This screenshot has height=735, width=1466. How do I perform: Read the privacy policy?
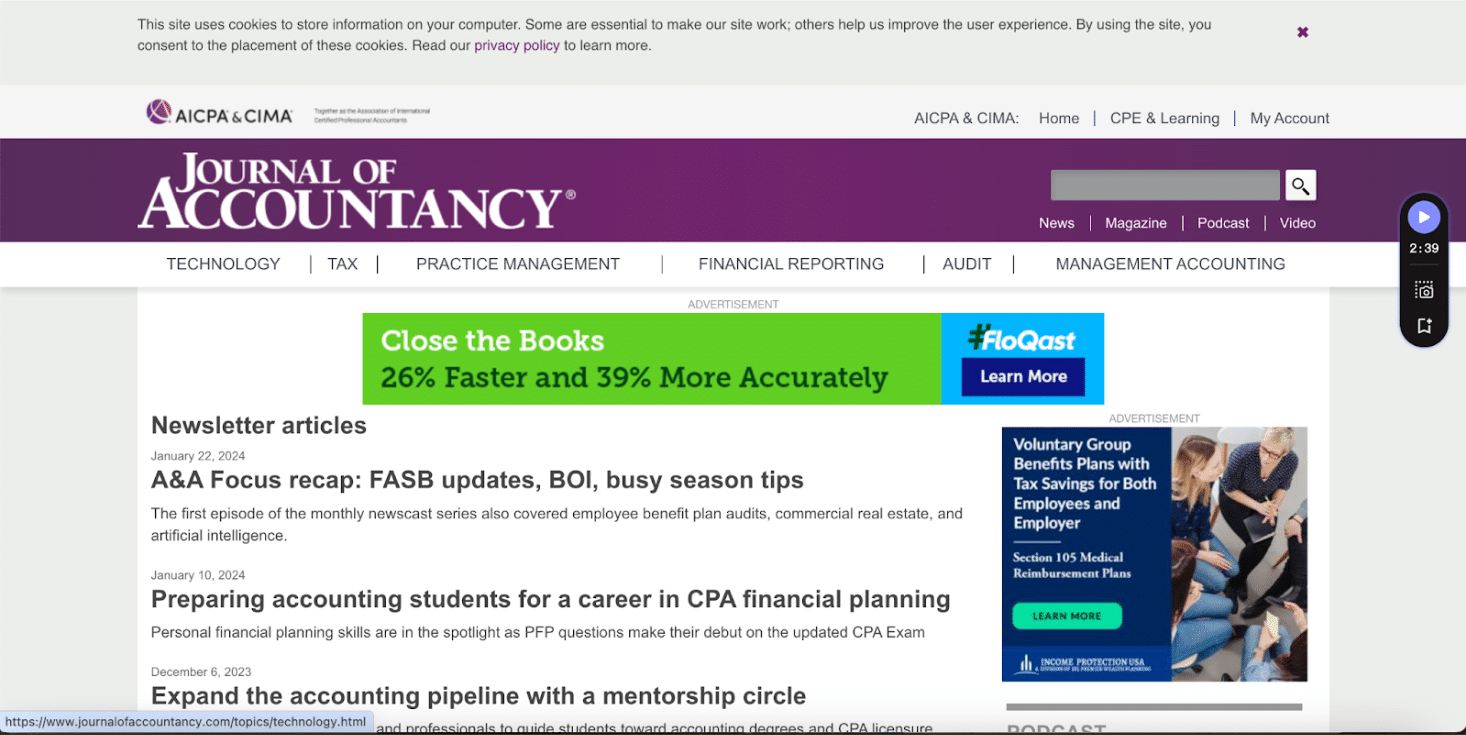pyautogui.click(x=517, y=45)
